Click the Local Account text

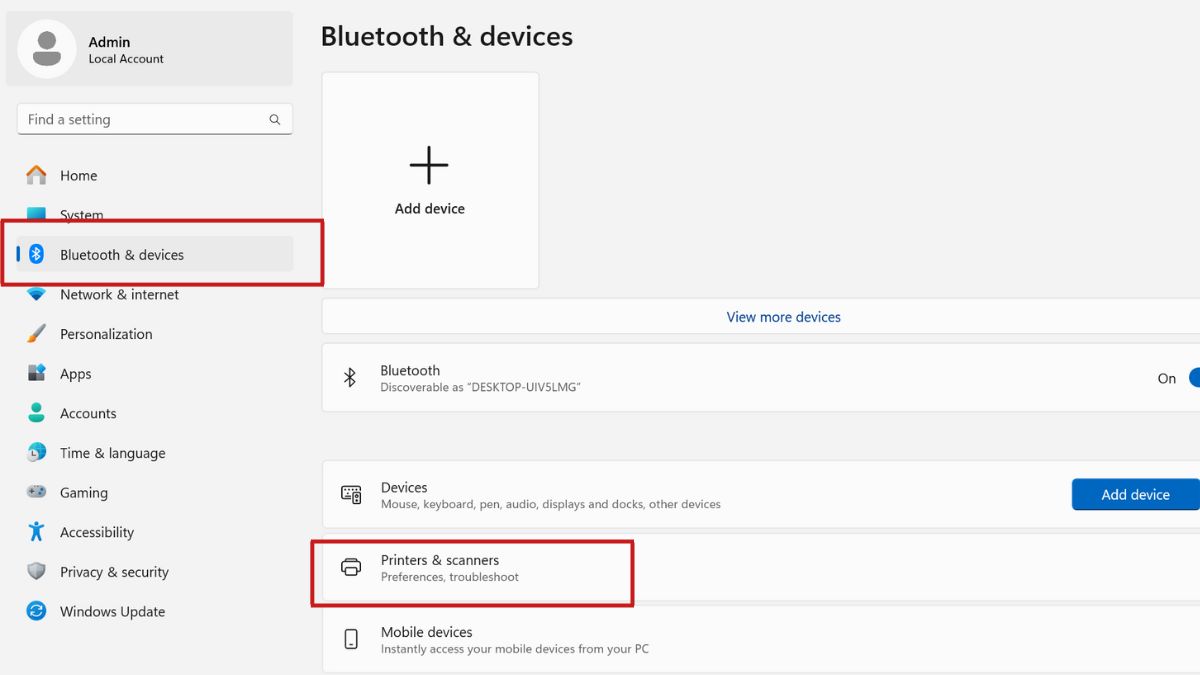pos(126,59)
